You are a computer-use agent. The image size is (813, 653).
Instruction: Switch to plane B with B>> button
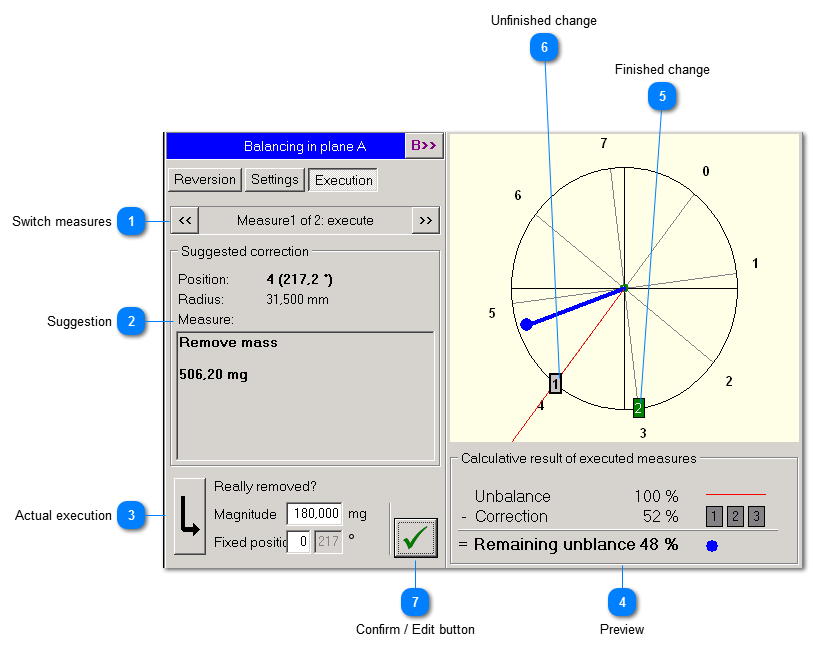(x=423, y=146)
